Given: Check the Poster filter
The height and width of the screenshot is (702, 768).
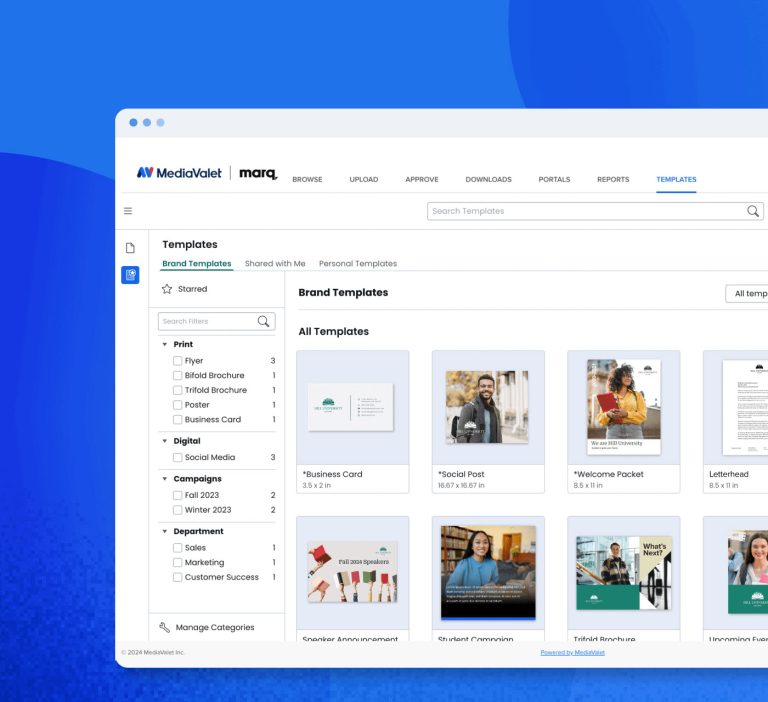Looking at the screenshot, I should 177,405.
